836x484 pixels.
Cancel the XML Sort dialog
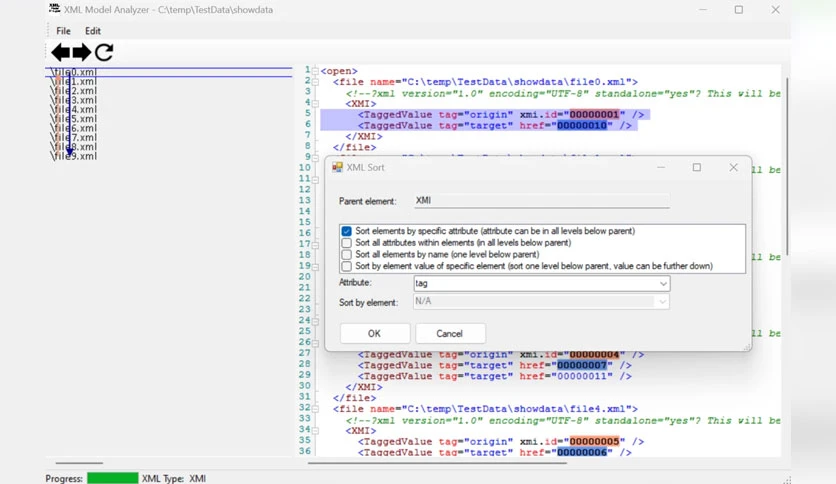(x=450, y=334)
